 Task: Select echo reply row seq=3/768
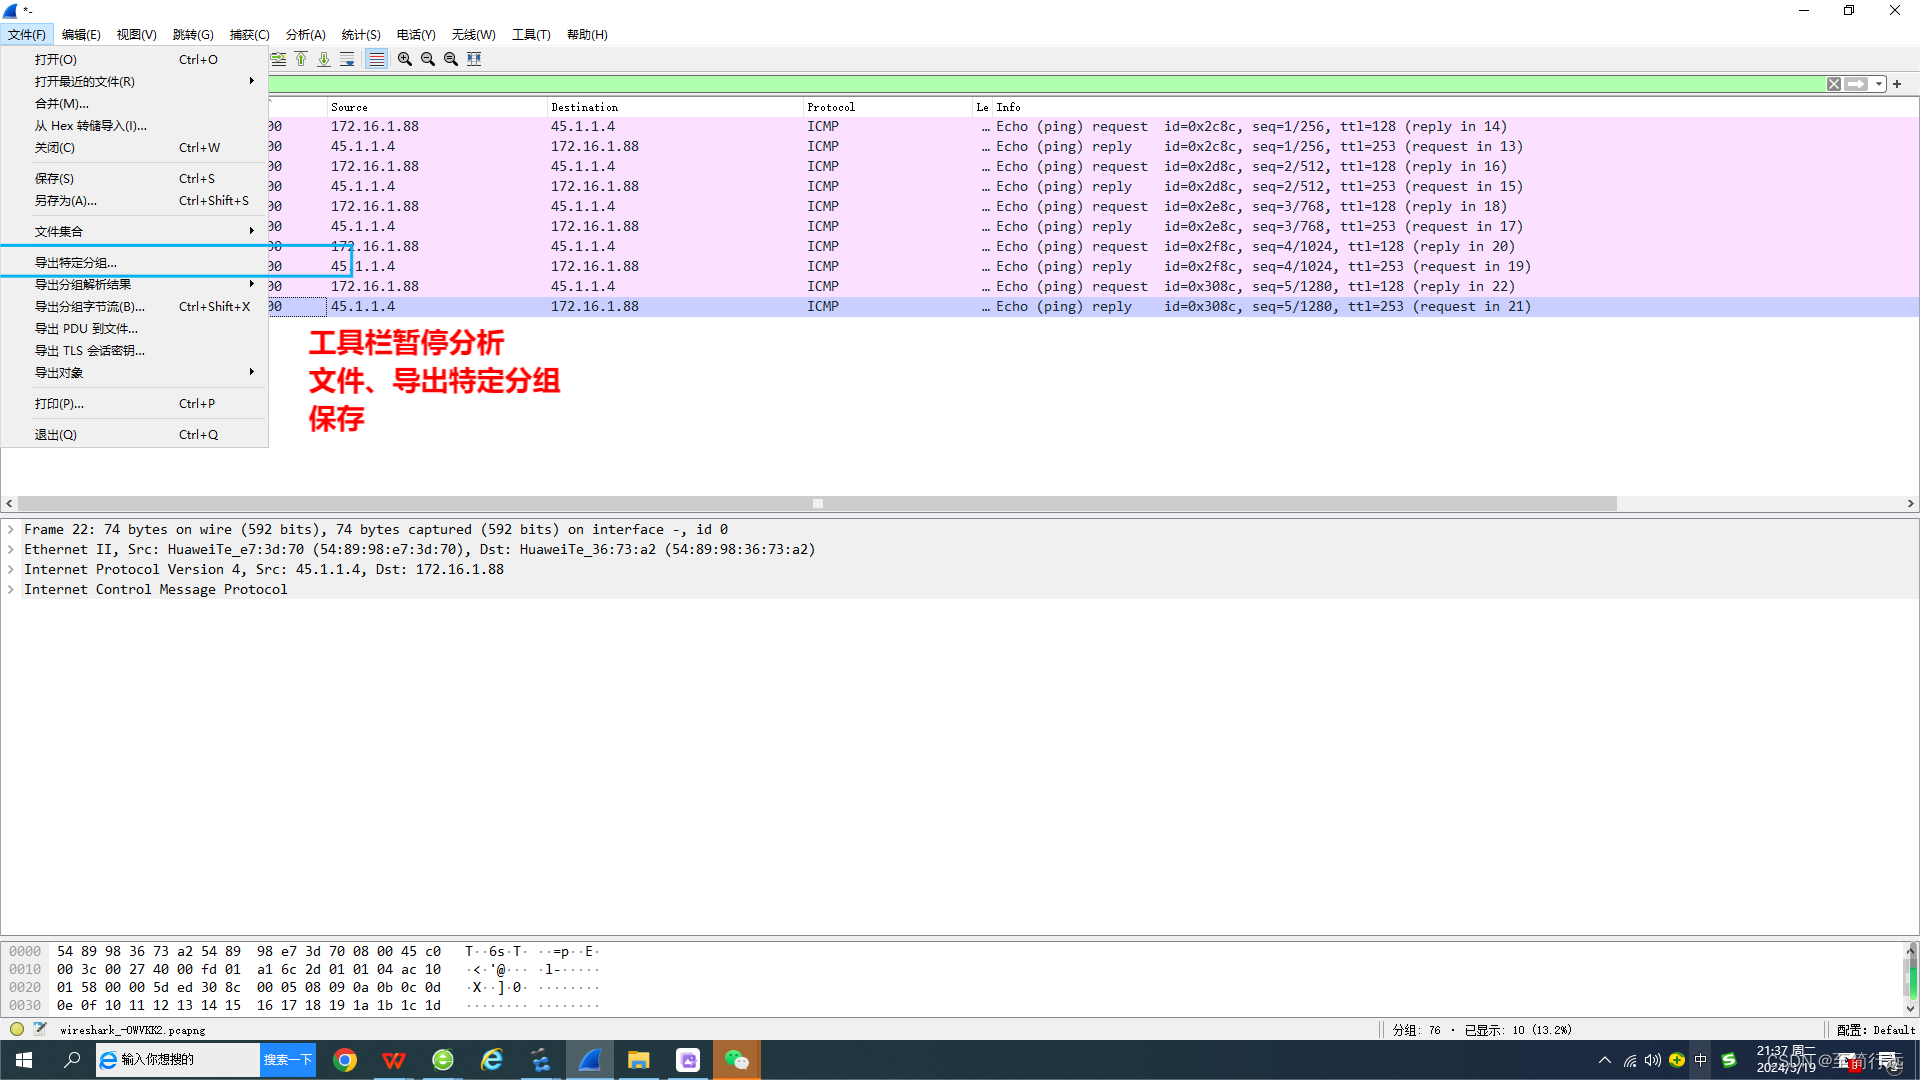[1094, 226]
